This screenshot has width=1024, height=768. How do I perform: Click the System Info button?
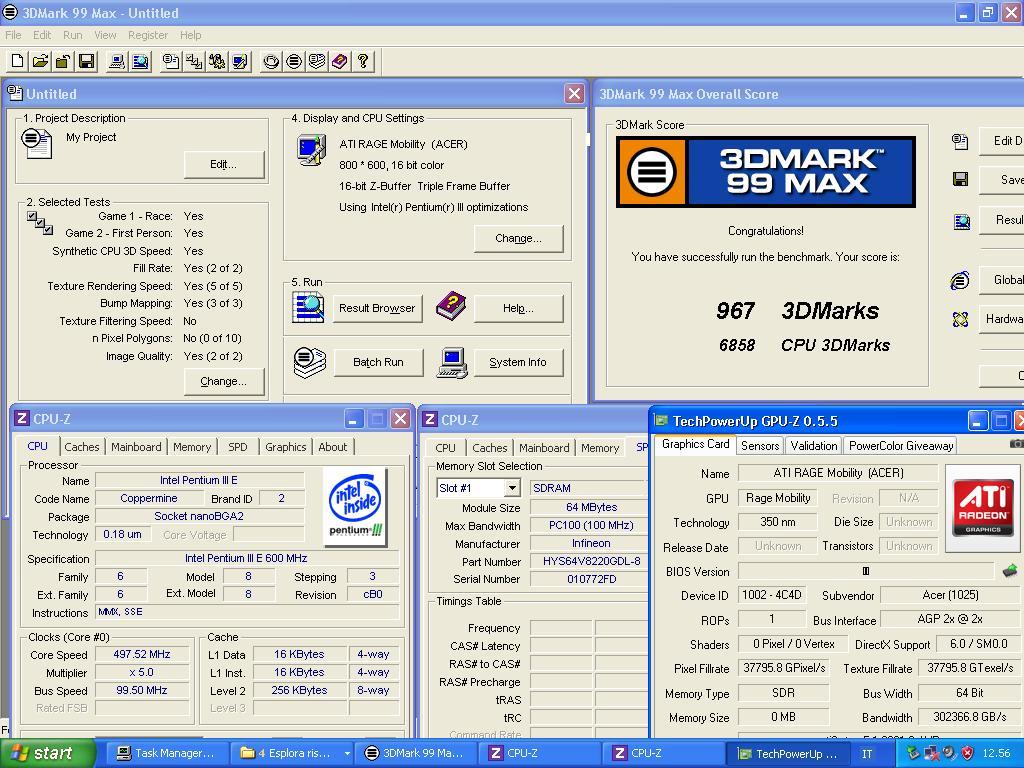pyautogui.click(x=518, y=362)
